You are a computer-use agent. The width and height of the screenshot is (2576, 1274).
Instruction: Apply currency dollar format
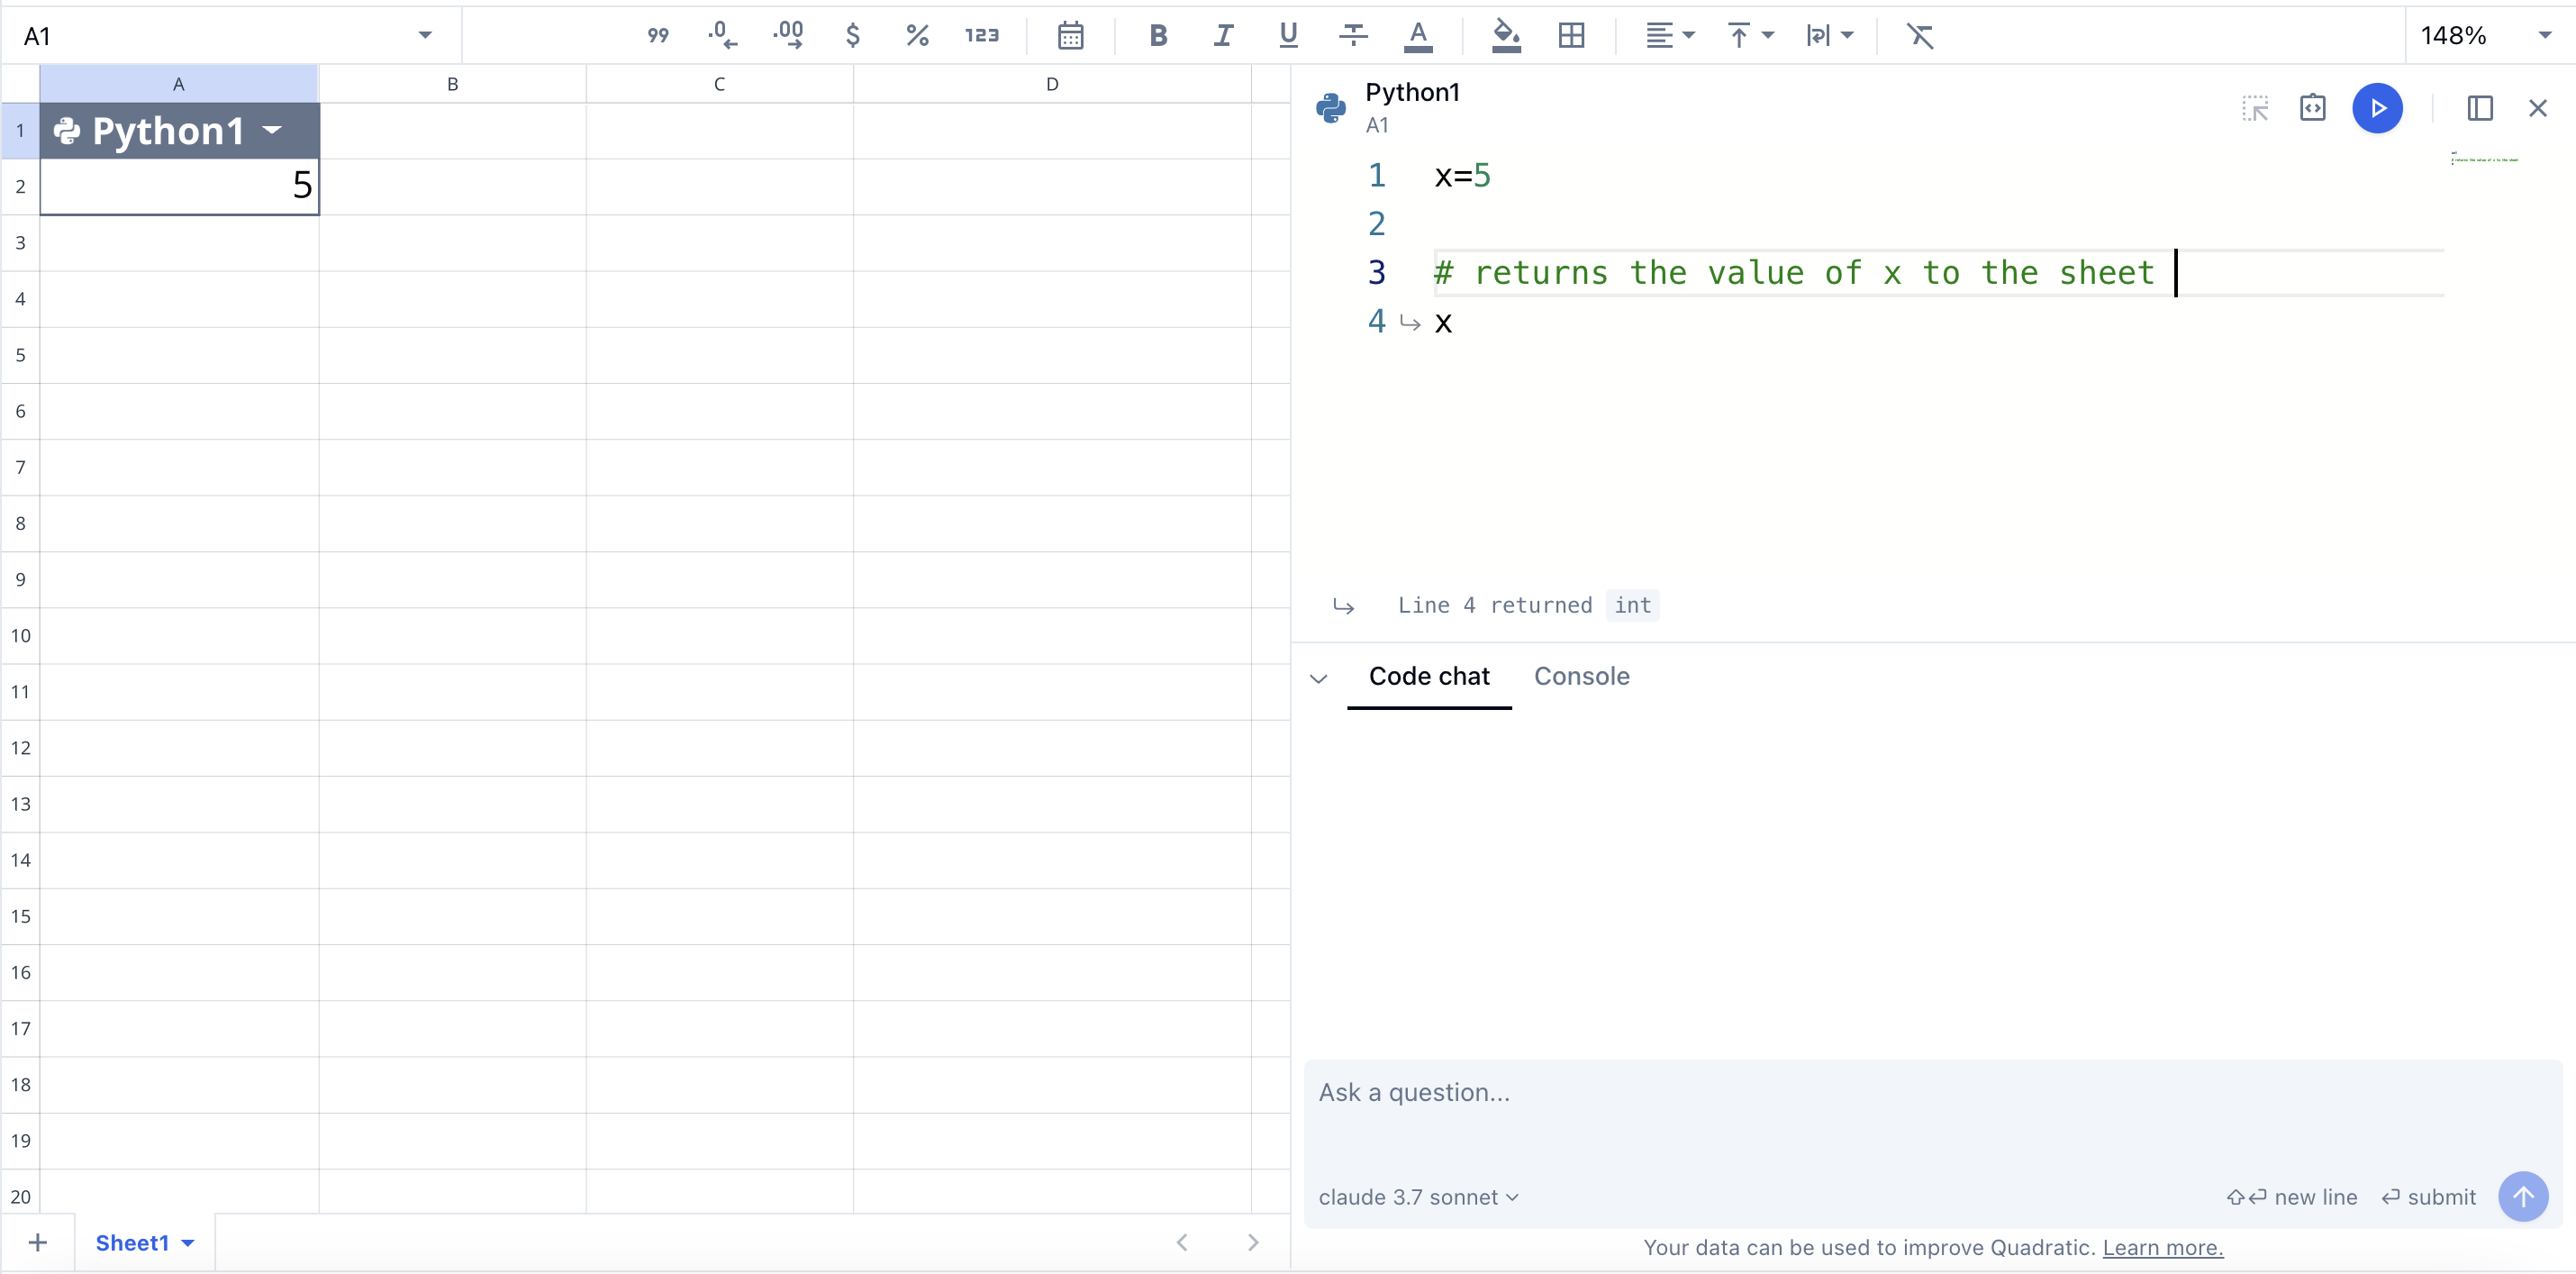coord(852,36)
